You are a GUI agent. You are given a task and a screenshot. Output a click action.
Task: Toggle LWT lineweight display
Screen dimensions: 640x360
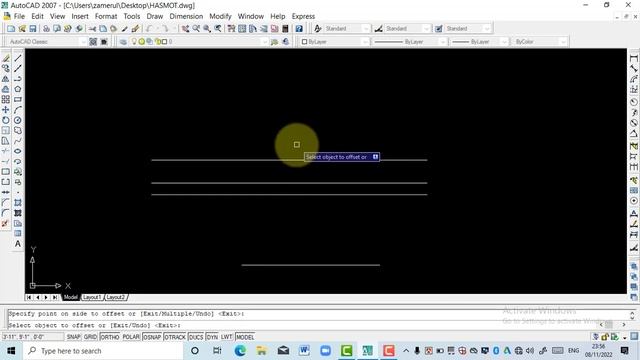(x=227, y=337)
